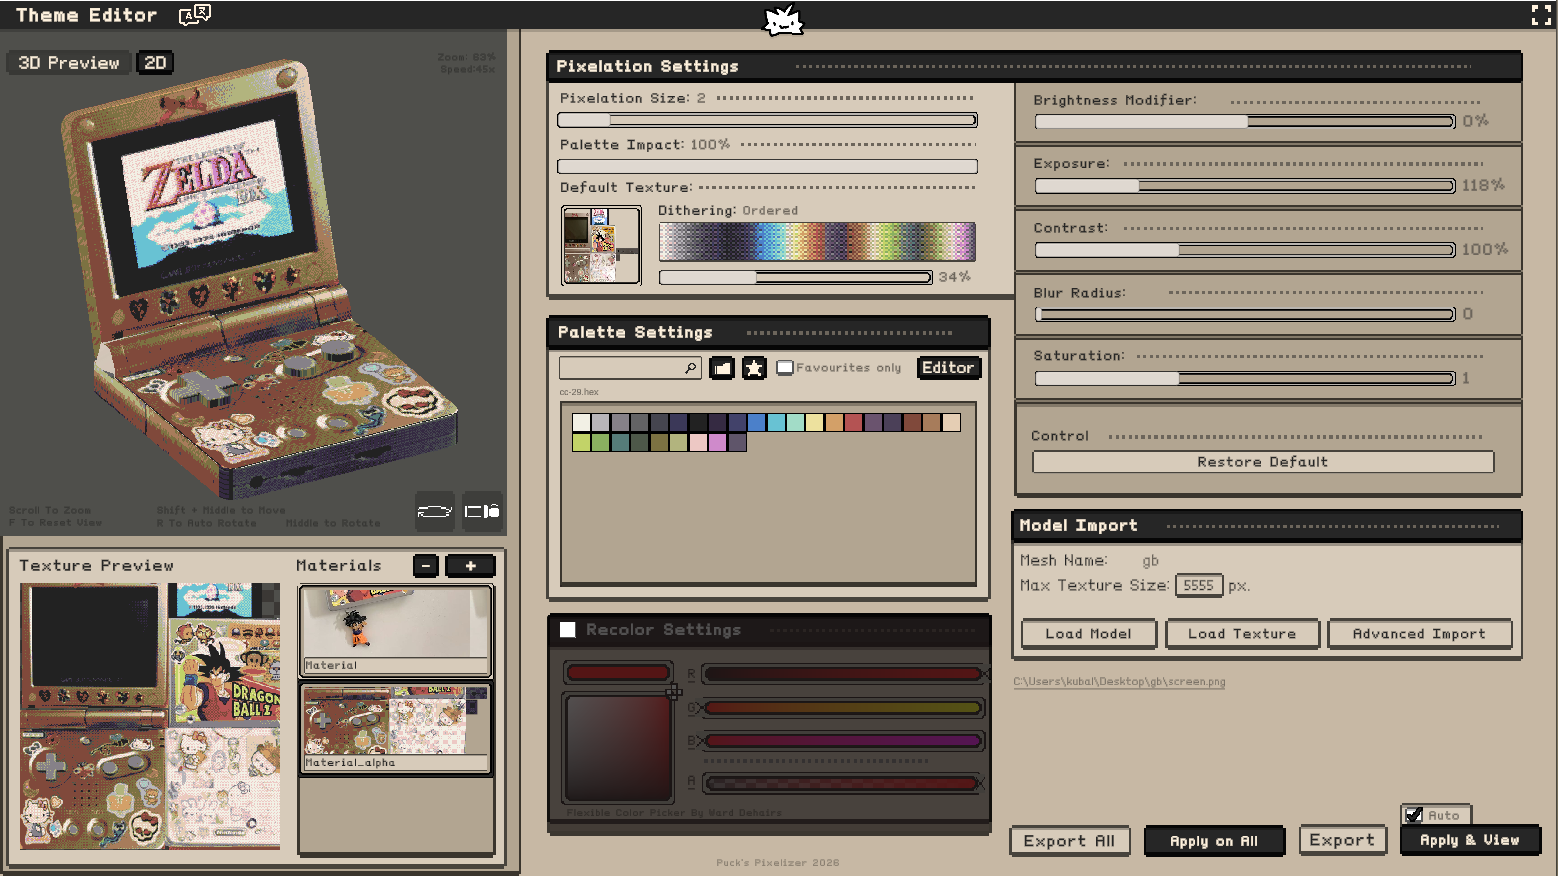Adjust the Brightness Modifier slider
1558x876 pixels.
point(1245,122)
